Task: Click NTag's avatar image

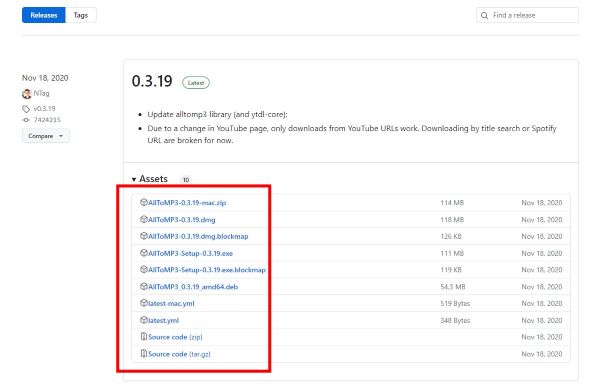Action: (27, 94)
